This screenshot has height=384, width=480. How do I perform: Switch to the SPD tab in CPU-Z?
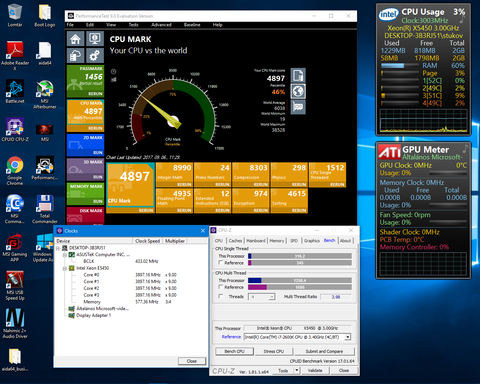point(294,241)
